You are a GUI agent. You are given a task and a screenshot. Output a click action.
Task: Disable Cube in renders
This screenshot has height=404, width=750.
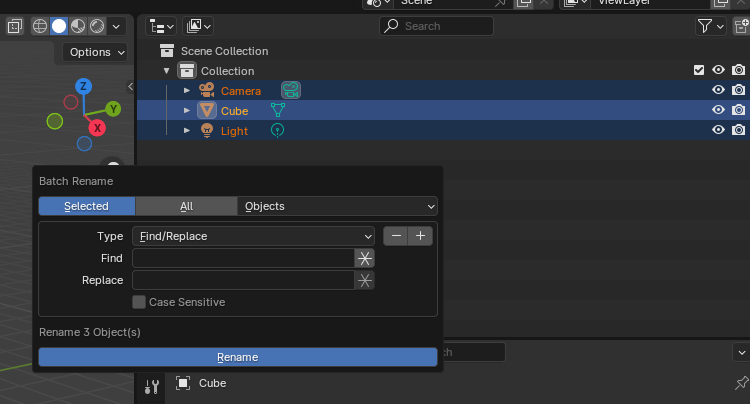[x=739, y=110]
